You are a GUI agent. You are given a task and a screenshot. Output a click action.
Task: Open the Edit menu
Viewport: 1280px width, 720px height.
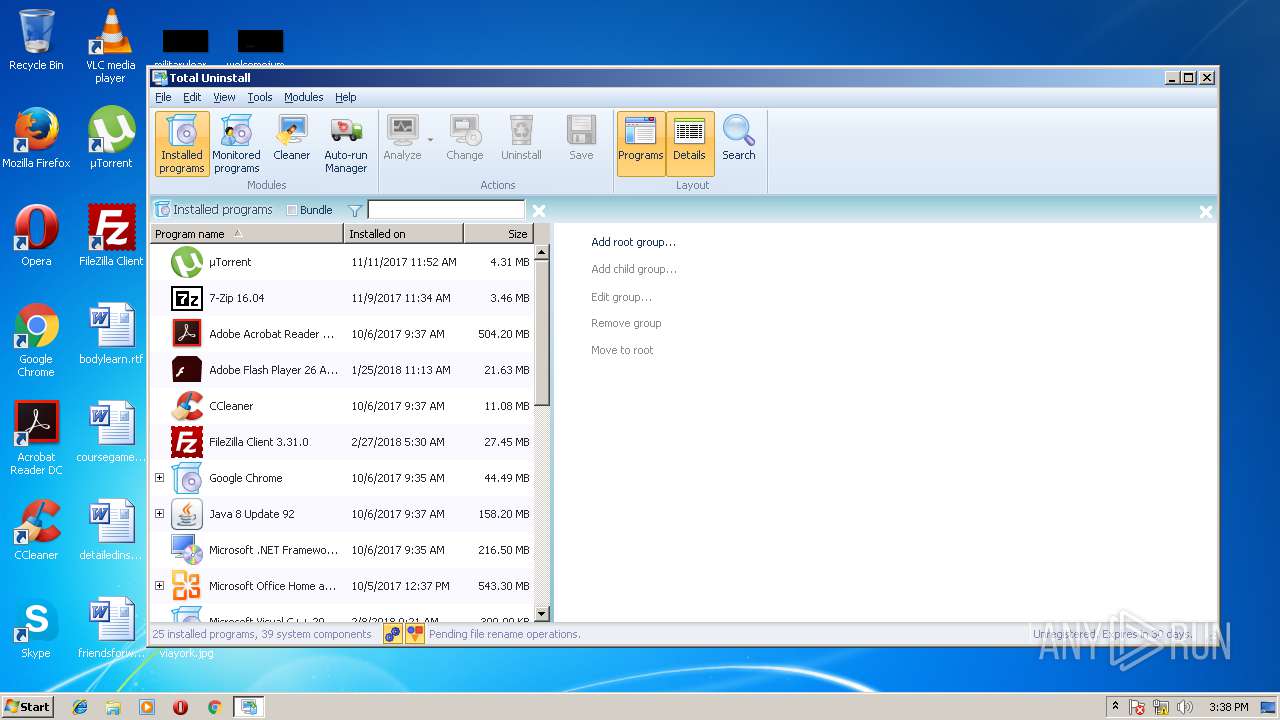point(192,97)
